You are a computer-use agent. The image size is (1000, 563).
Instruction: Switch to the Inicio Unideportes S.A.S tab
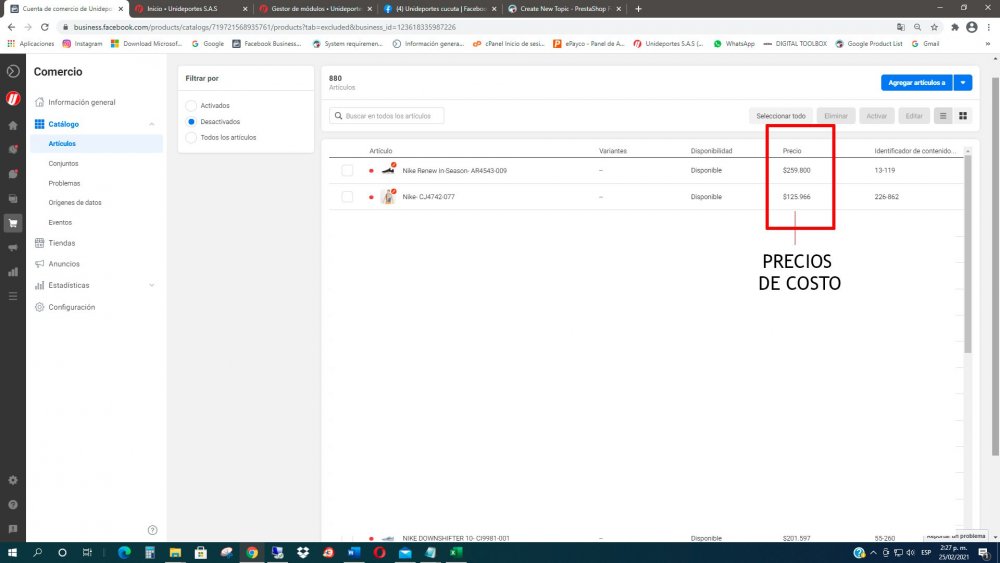coord(189,9)
